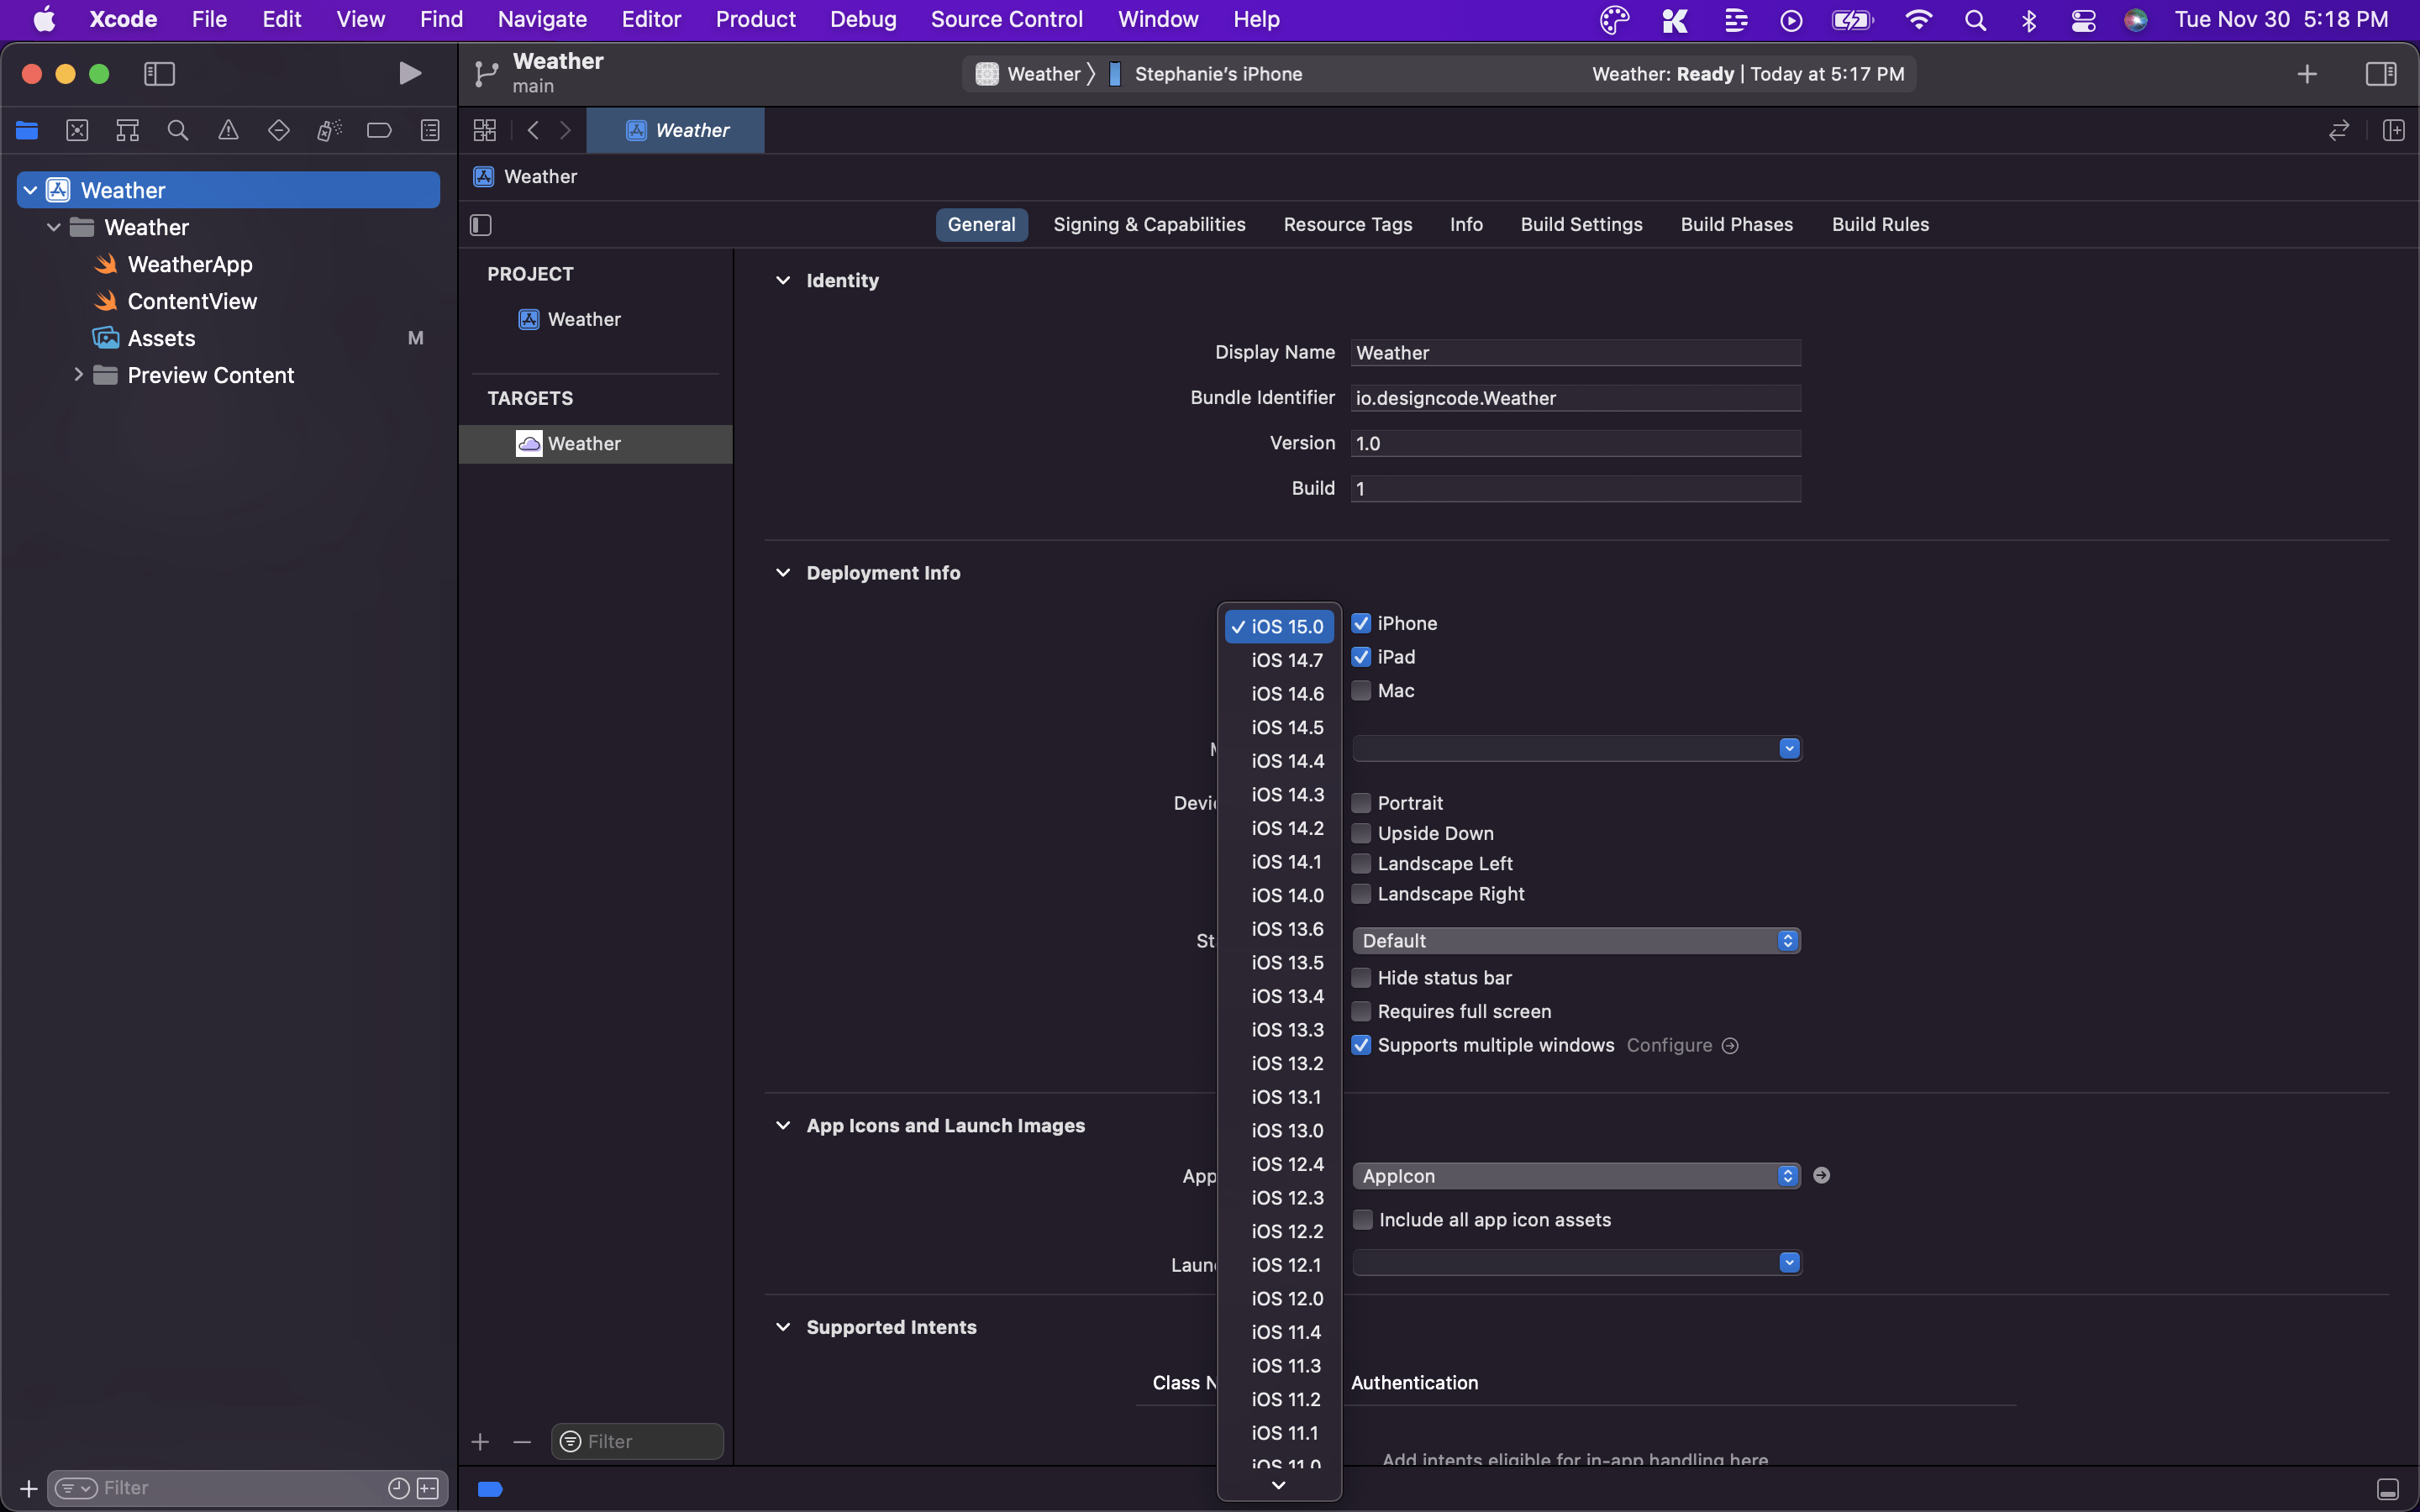Screen dimensions: 2420x1512
Task: Switch to Signing & Capabilities tab
Action: tap(1149, 225)
